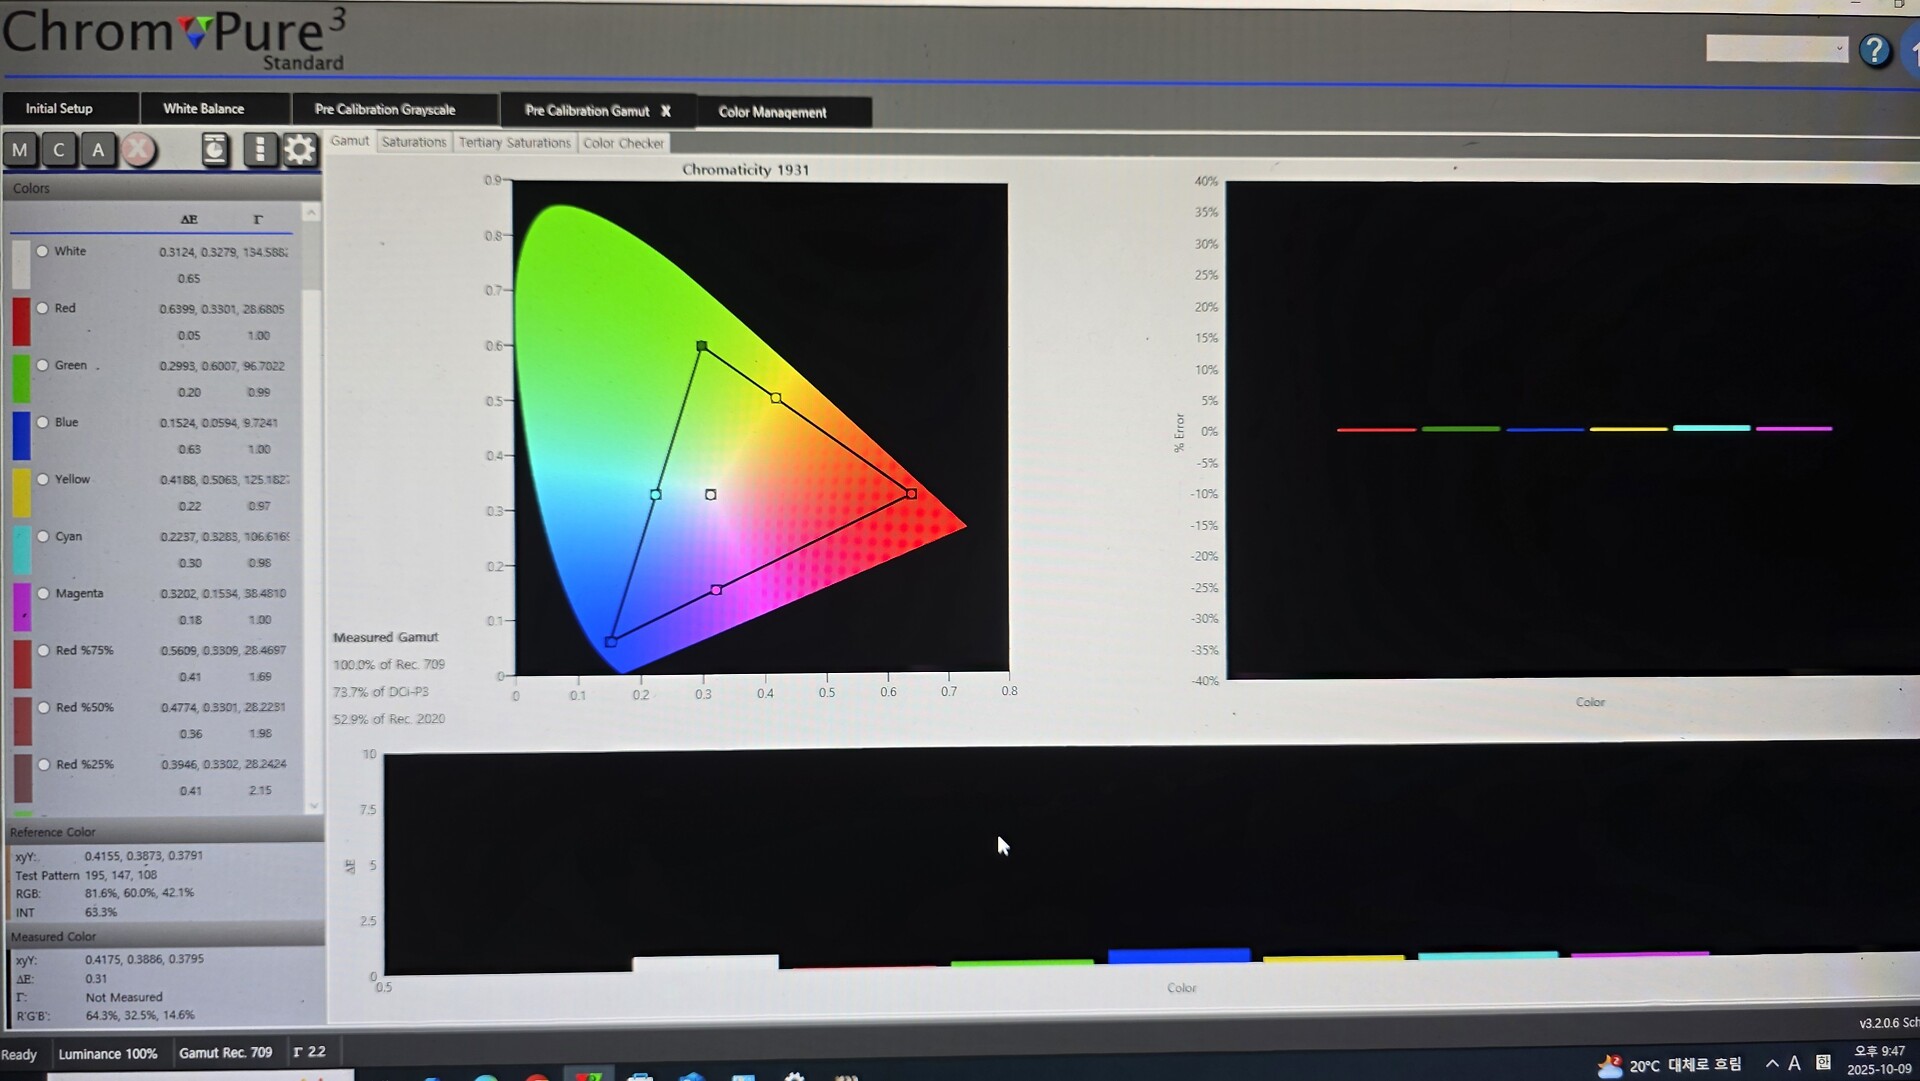Image resolution: width=1920 pixels, height=1081 pixels.
Task: Open the report chart icon
Action: 215,150
